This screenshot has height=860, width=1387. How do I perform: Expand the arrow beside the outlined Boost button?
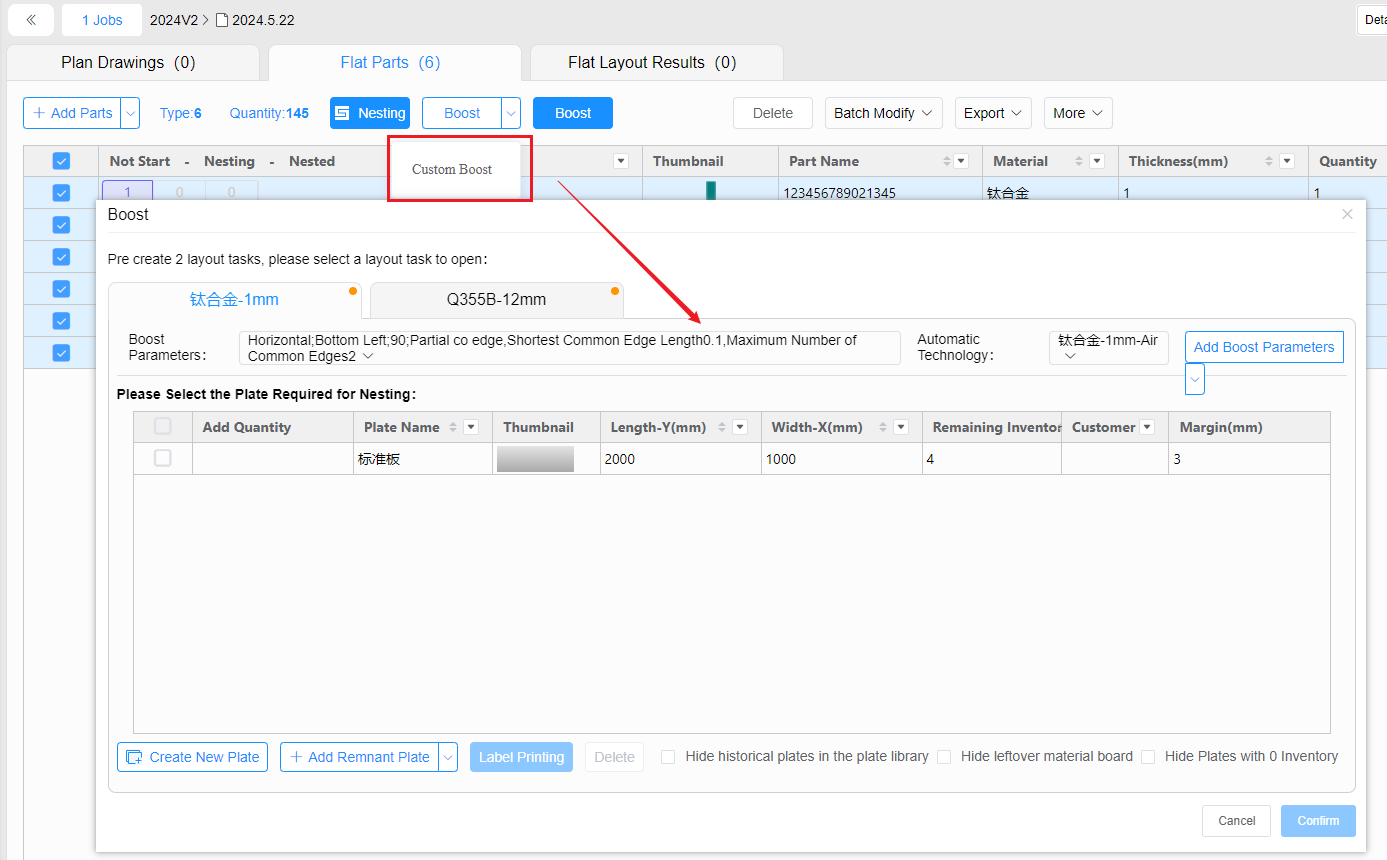point(511,113)
